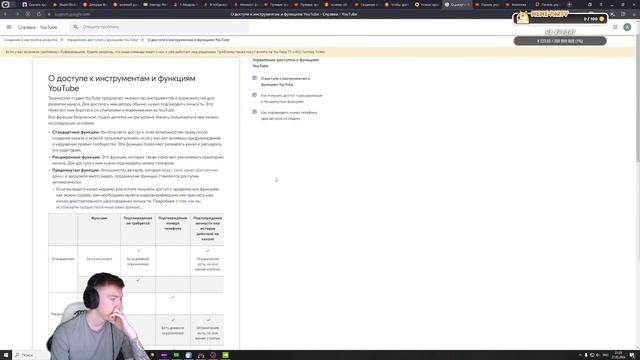The height and width of the screenshot is (360, 640).
Task: Click the browser Forward arrow button
Action: tap(17, 14)
